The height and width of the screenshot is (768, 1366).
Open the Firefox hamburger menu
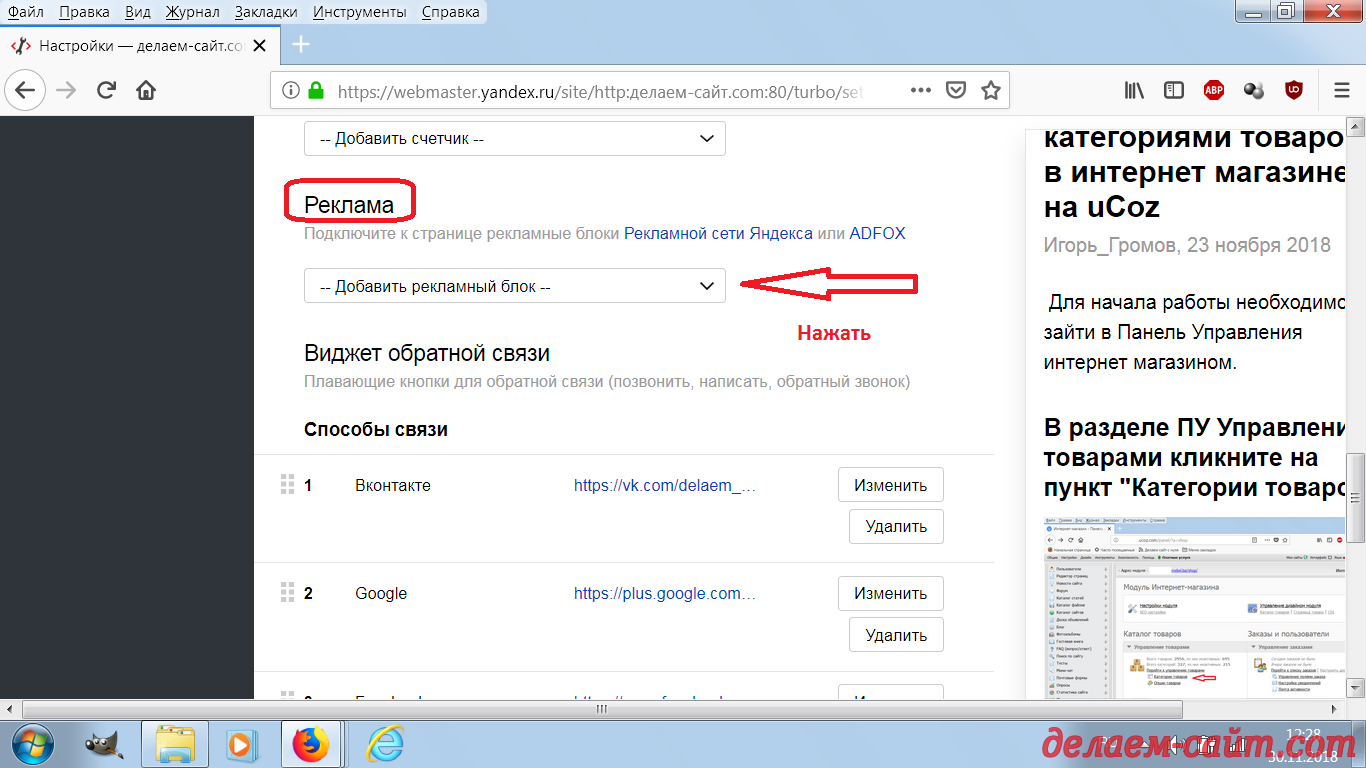coord(1342,90)
